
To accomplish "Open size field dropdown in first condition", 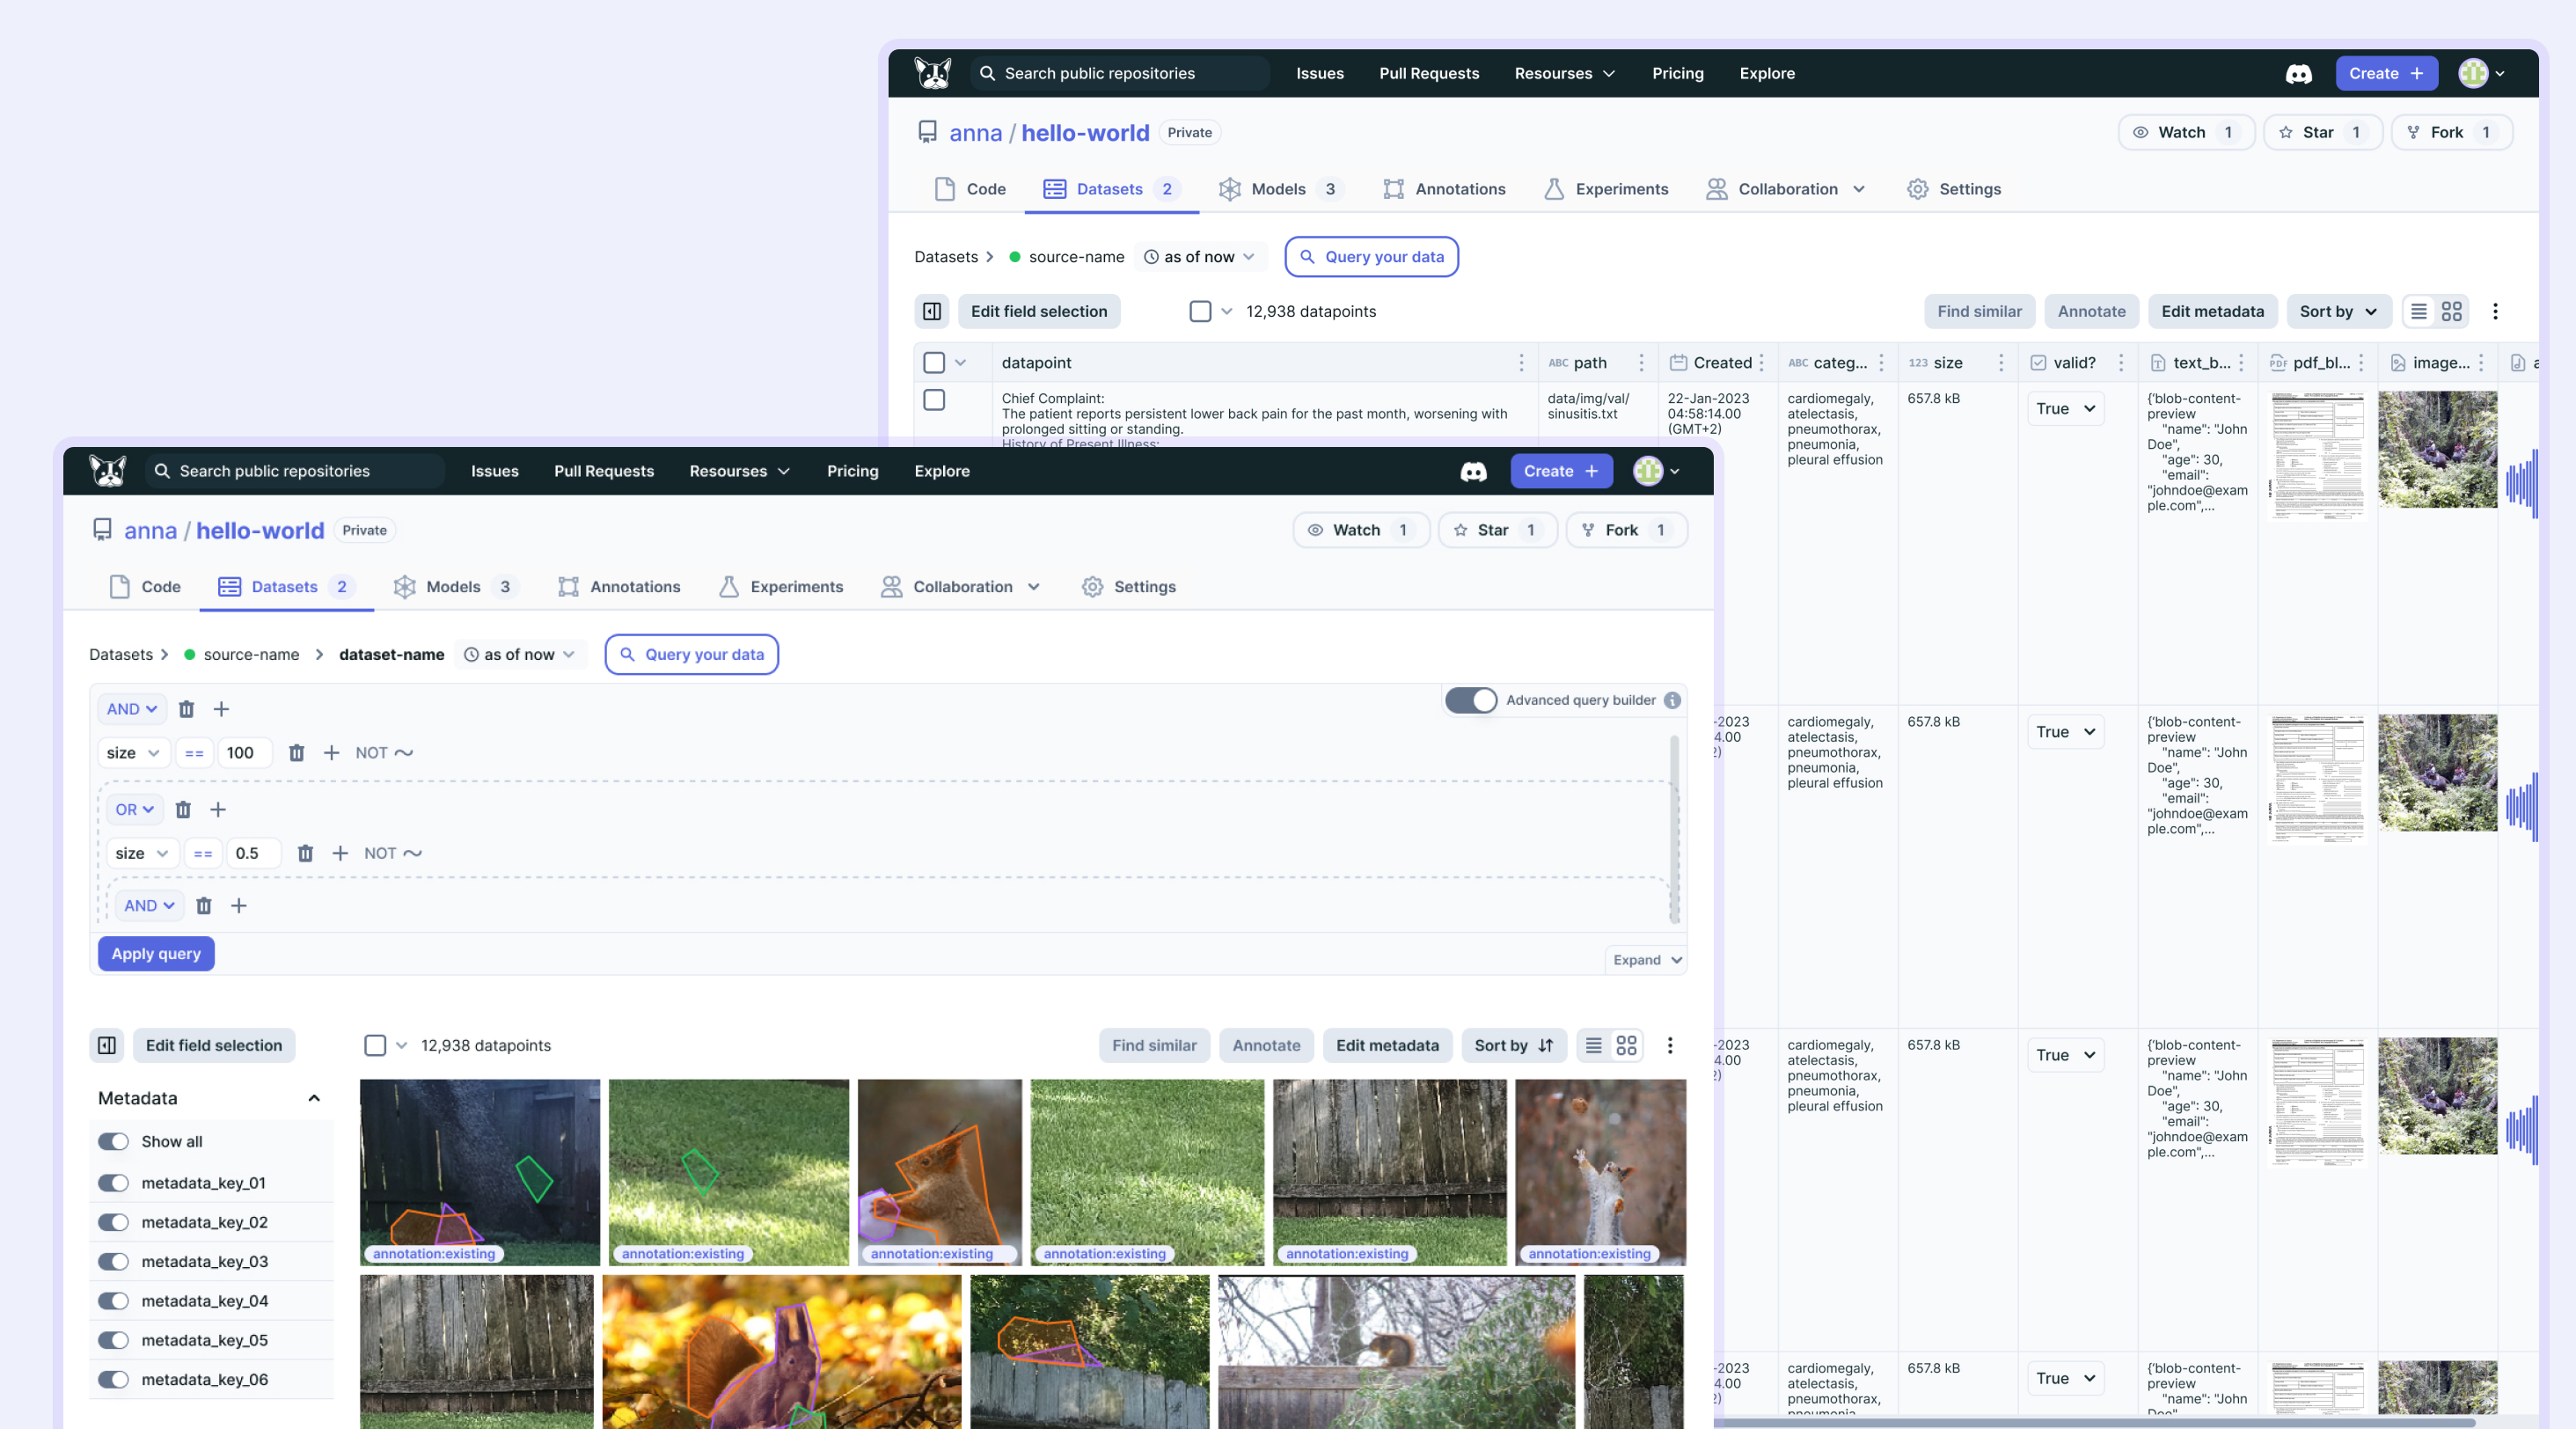I will tap(133, 753).
